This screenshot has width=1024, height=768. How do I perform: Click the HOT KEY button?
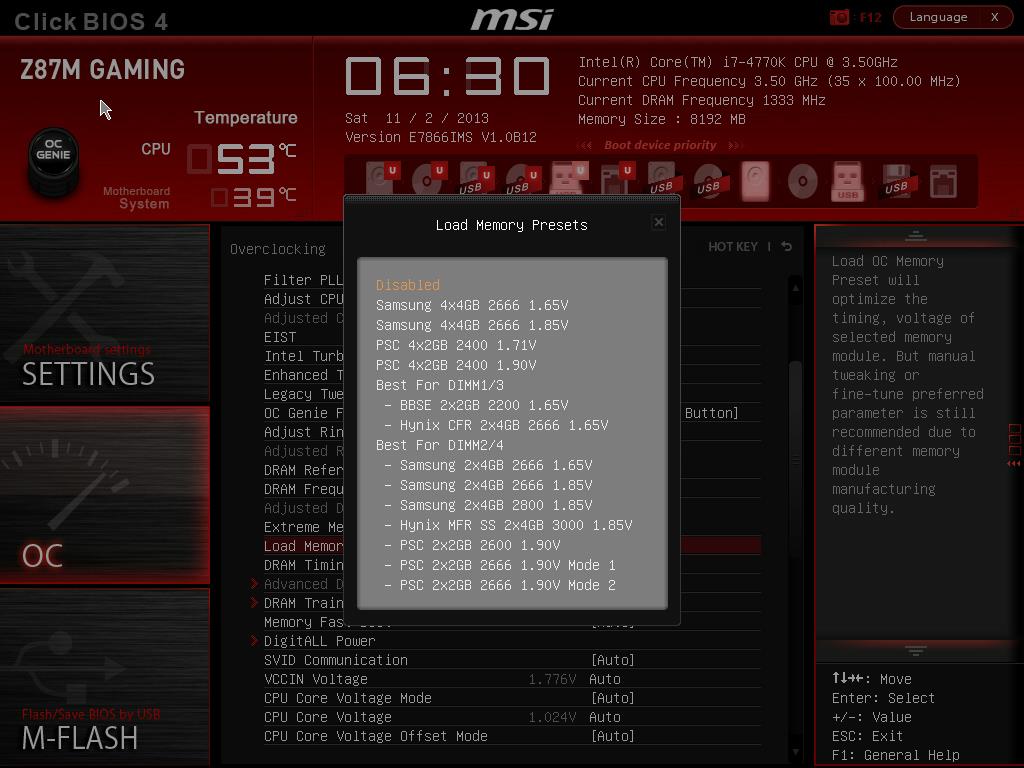coord(733,247)
